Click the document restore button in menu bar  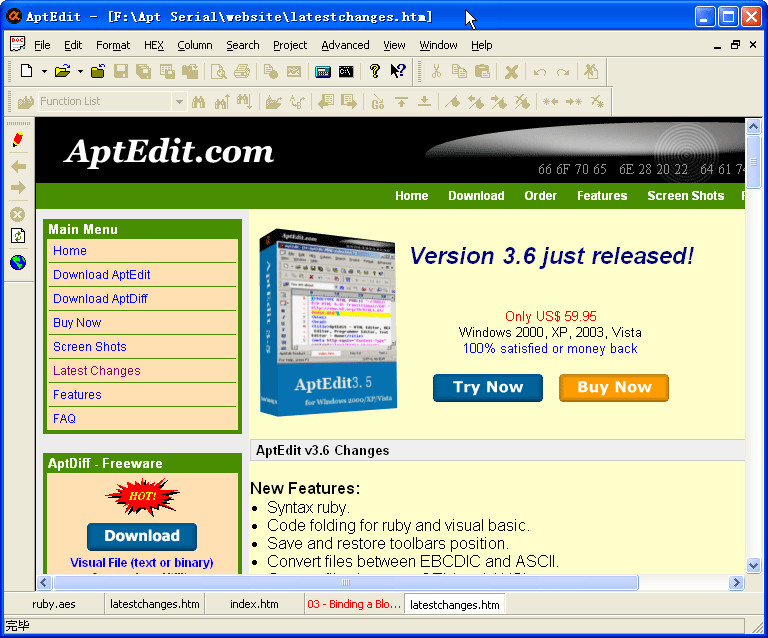click(735, 45)
